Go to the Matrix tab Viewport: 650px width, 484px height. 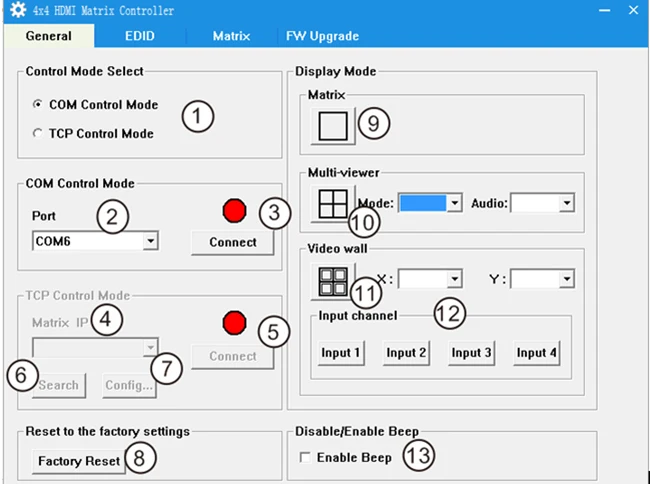[x=231, y=36]
